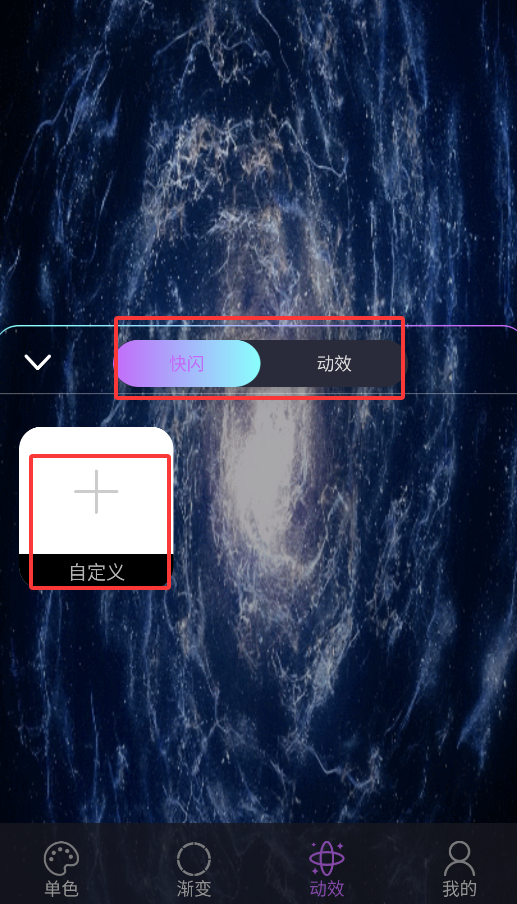Click the black caption strip of 自定义 card

[96, 571]
